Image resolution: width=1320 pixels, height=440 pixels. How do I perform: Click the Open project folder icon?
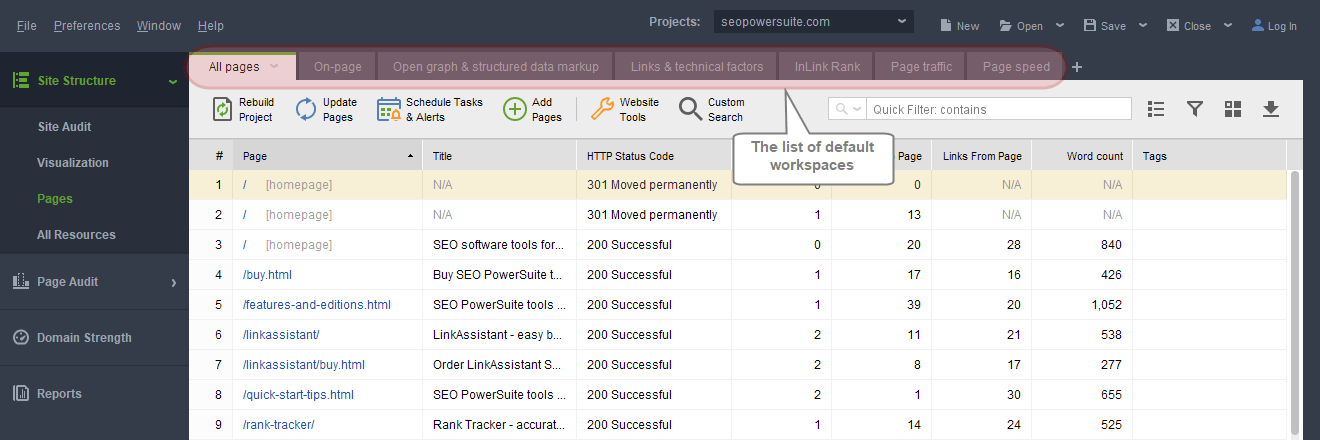[1006, 26]
